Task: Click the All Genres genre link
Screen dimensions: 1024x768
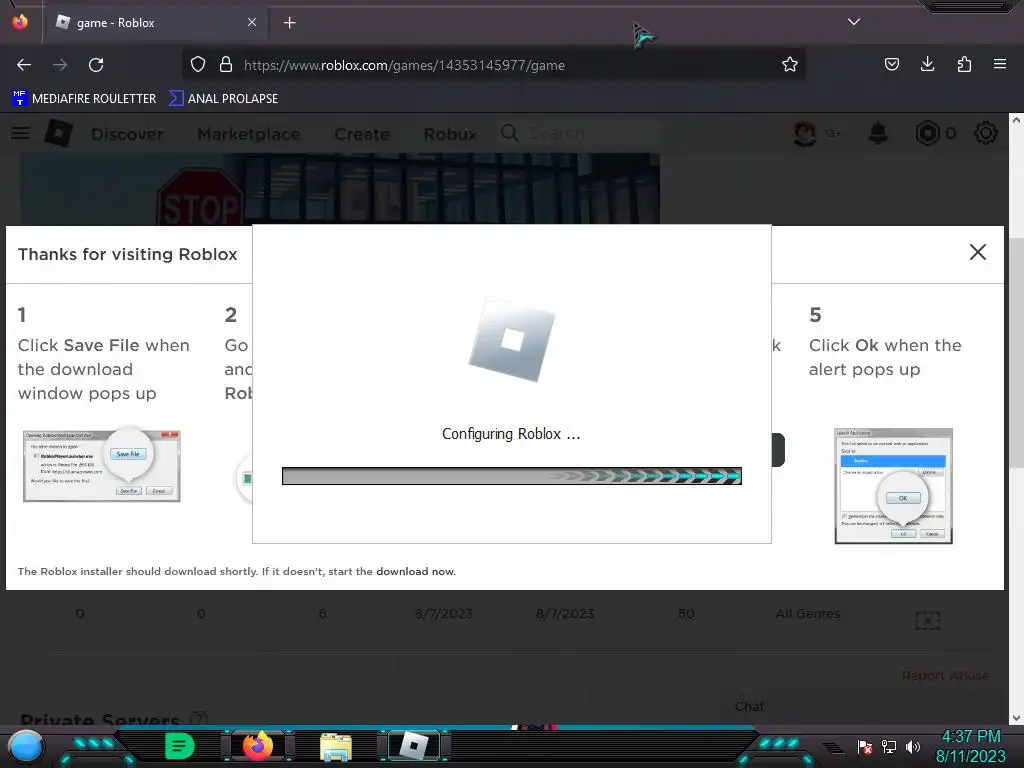Action: 808,614
